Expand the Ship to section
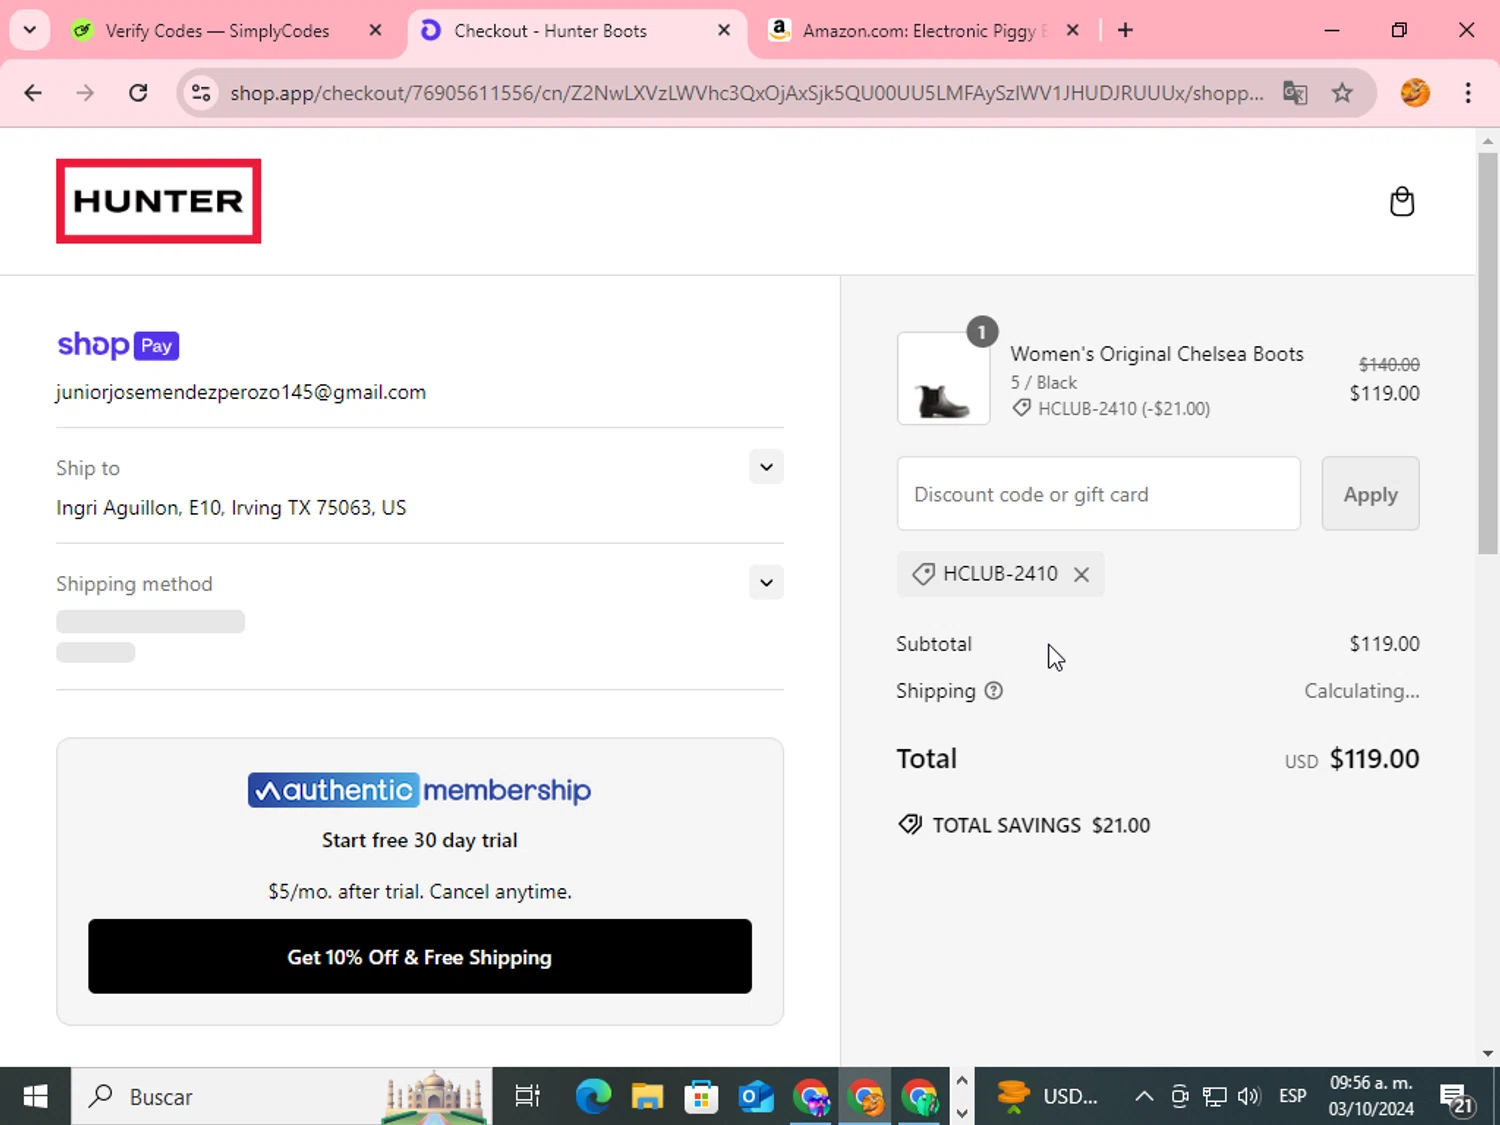This screenshot has width=1500, height=1125. click(x=766, y=467)
